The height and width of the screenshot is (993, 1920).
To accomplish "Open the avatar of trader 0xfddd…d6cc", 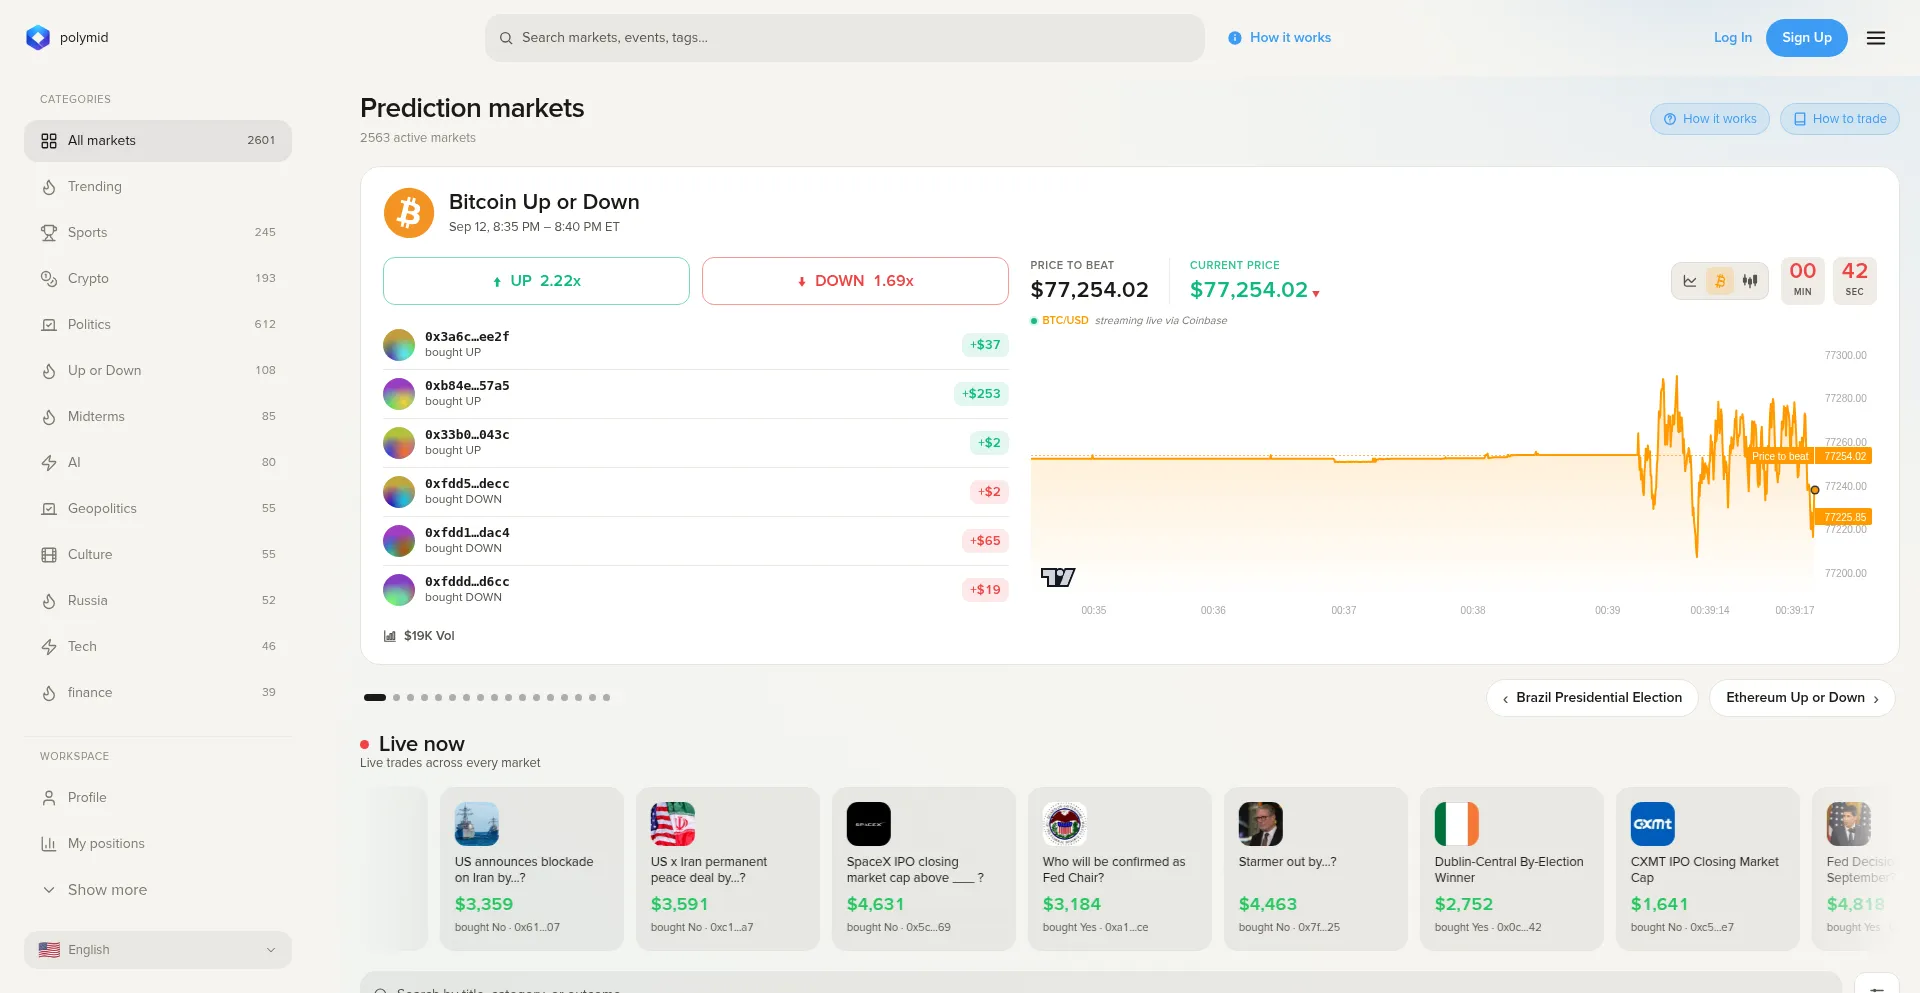I will 399,590.
